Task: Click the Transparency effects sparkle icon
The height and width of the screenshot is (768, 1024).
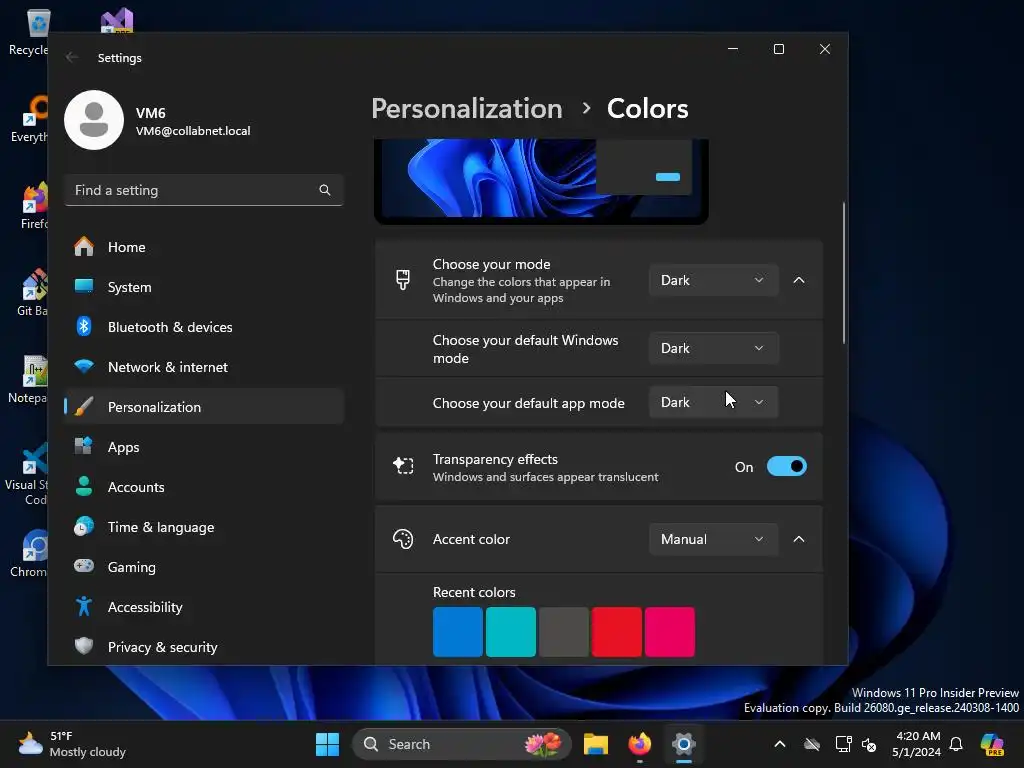Action: pyautogui.click(x=403, y=466)
